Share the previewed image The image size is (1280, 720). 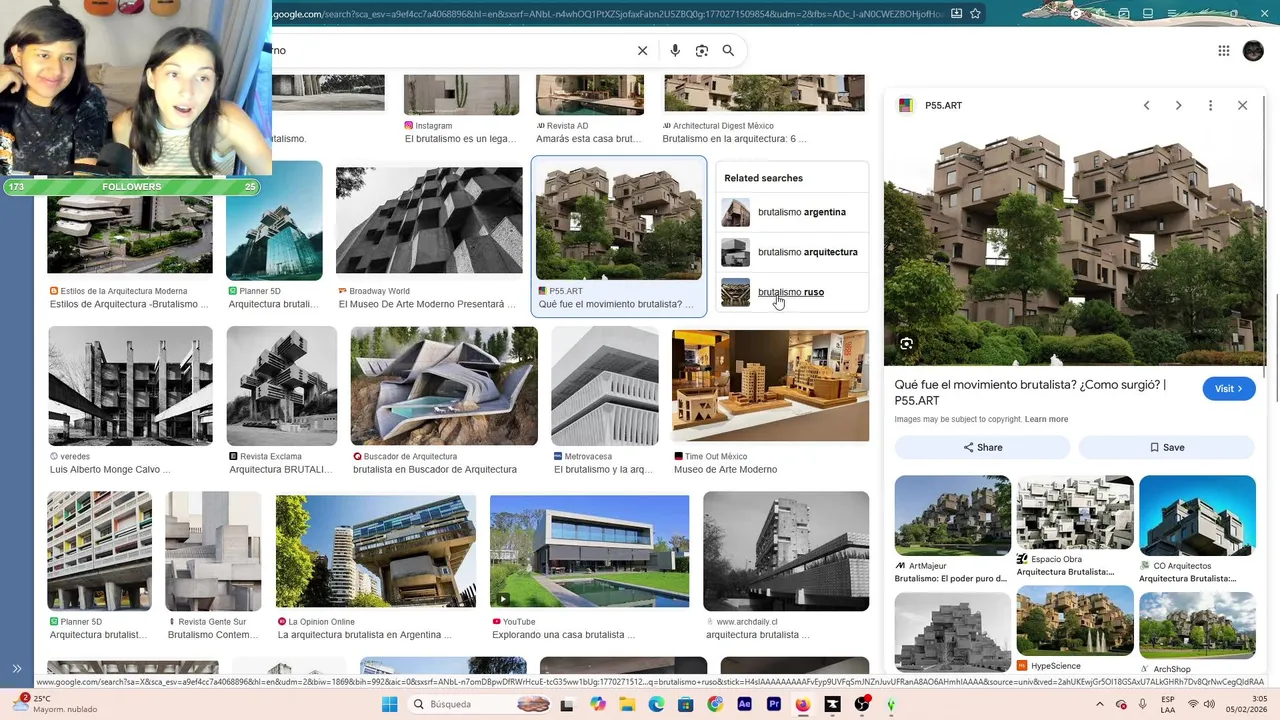point(982,447)
